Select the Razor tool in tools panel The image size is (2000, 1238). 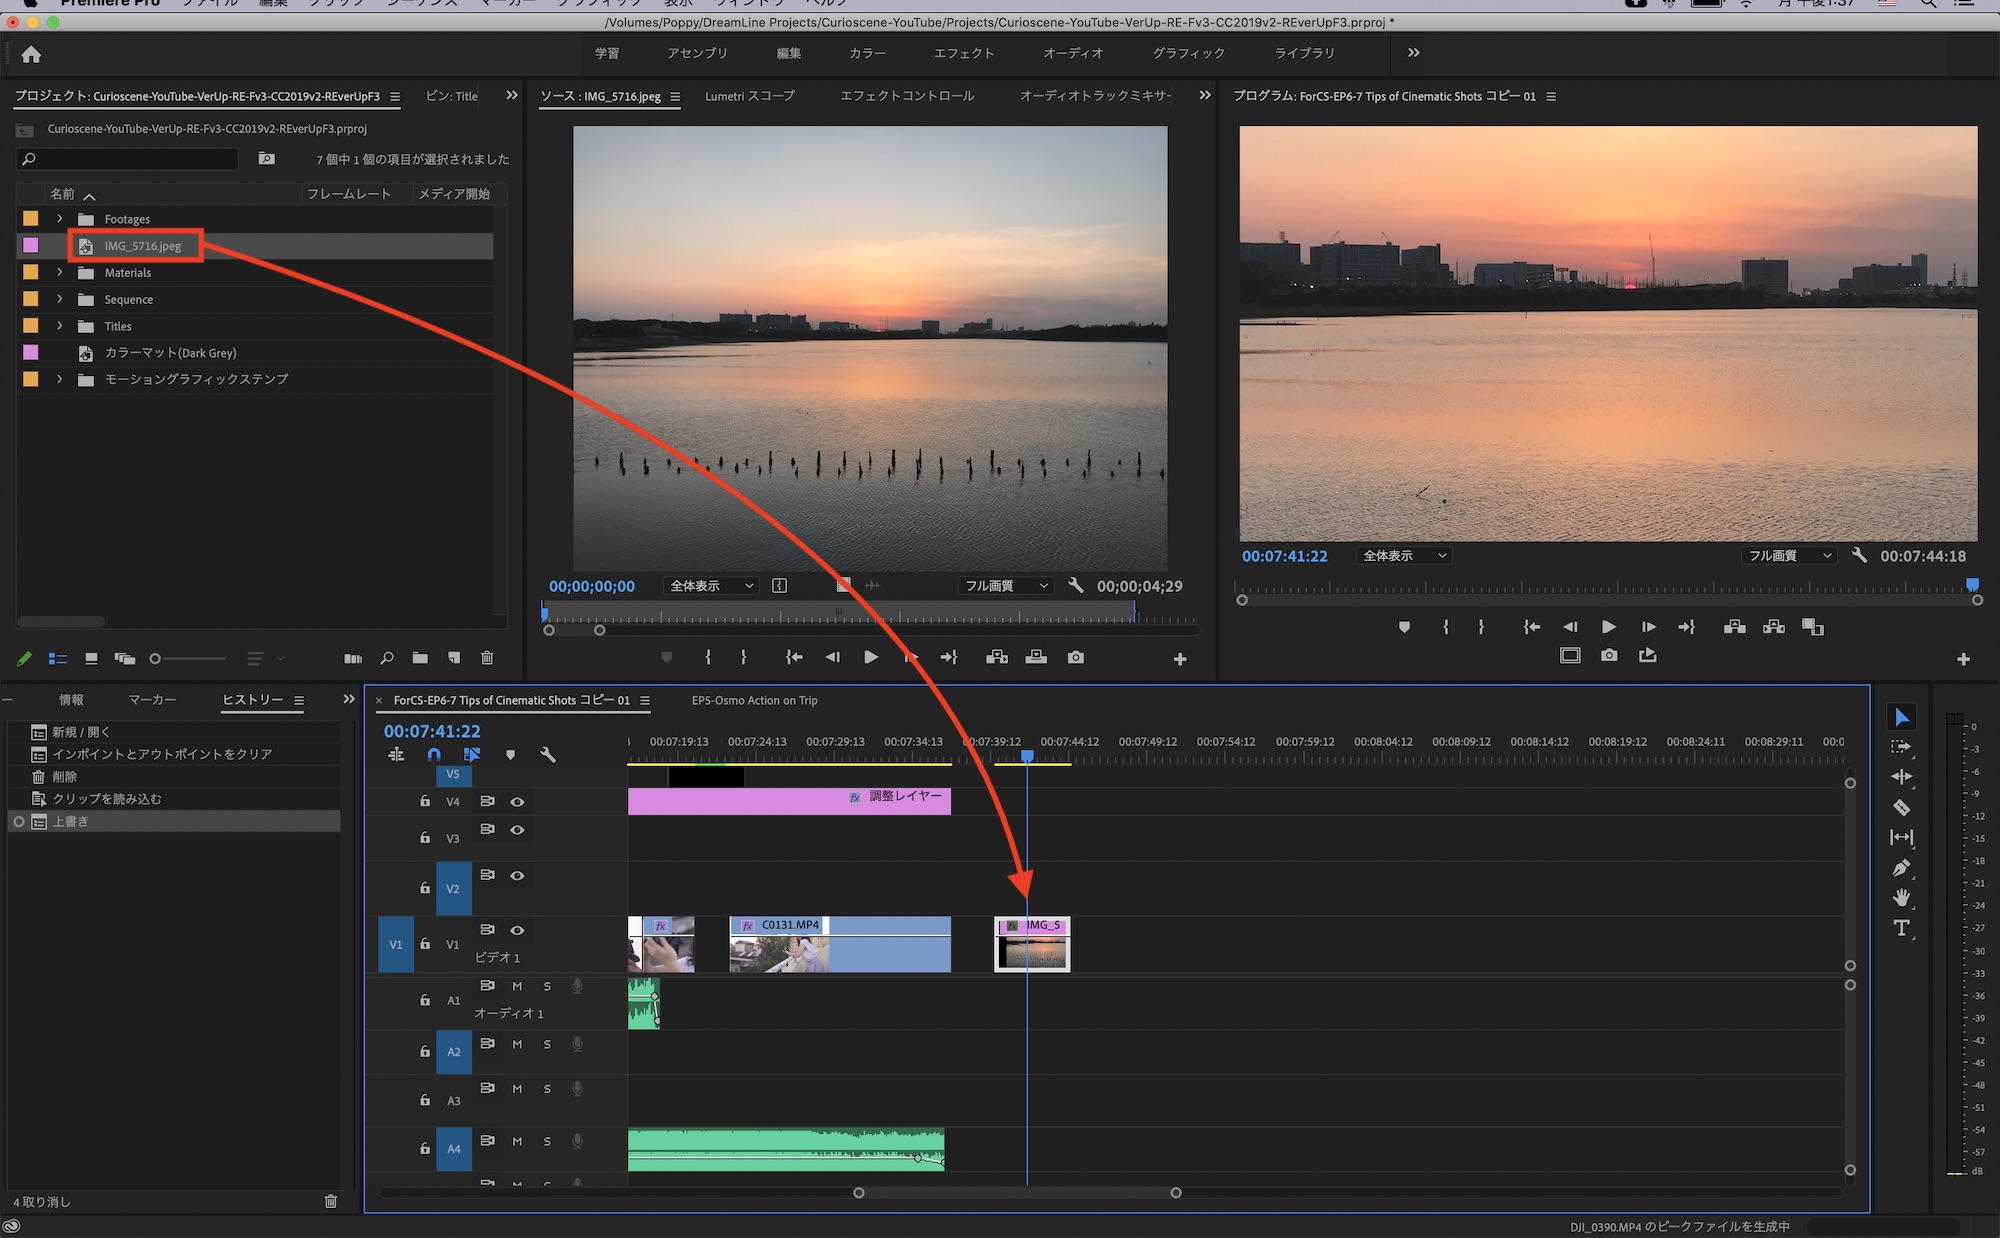coord(1901,807)
